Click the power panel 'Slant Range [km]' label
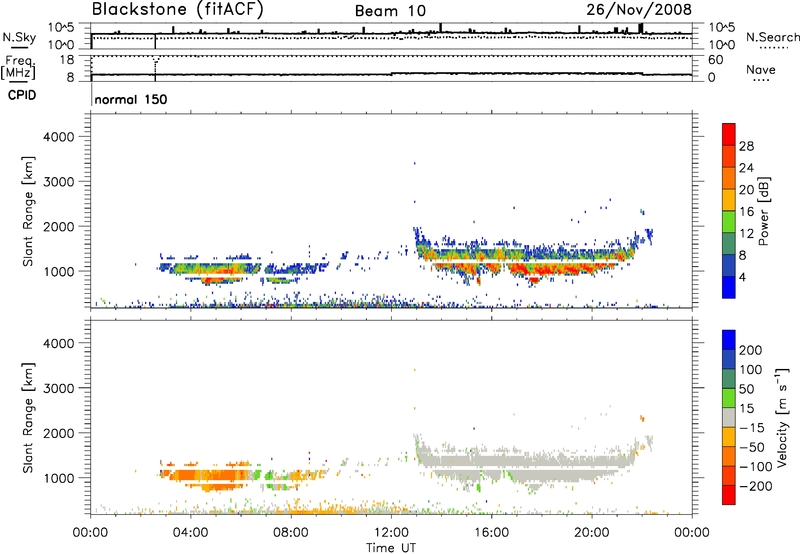This screenshot has width=800, height=554. coord(28,212)
